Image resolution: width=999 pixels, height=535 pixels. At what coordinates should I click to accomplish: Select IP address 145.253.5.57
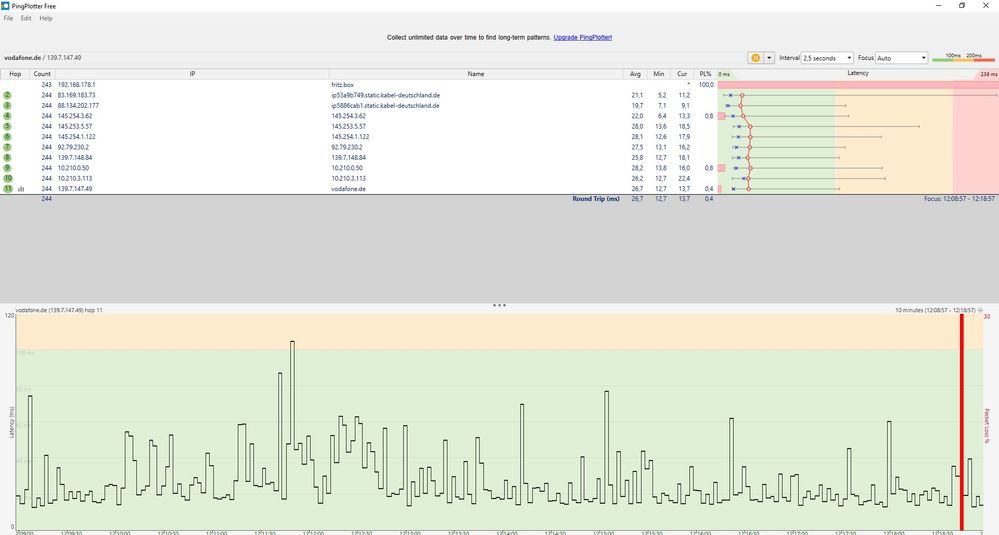coord(75,126)
